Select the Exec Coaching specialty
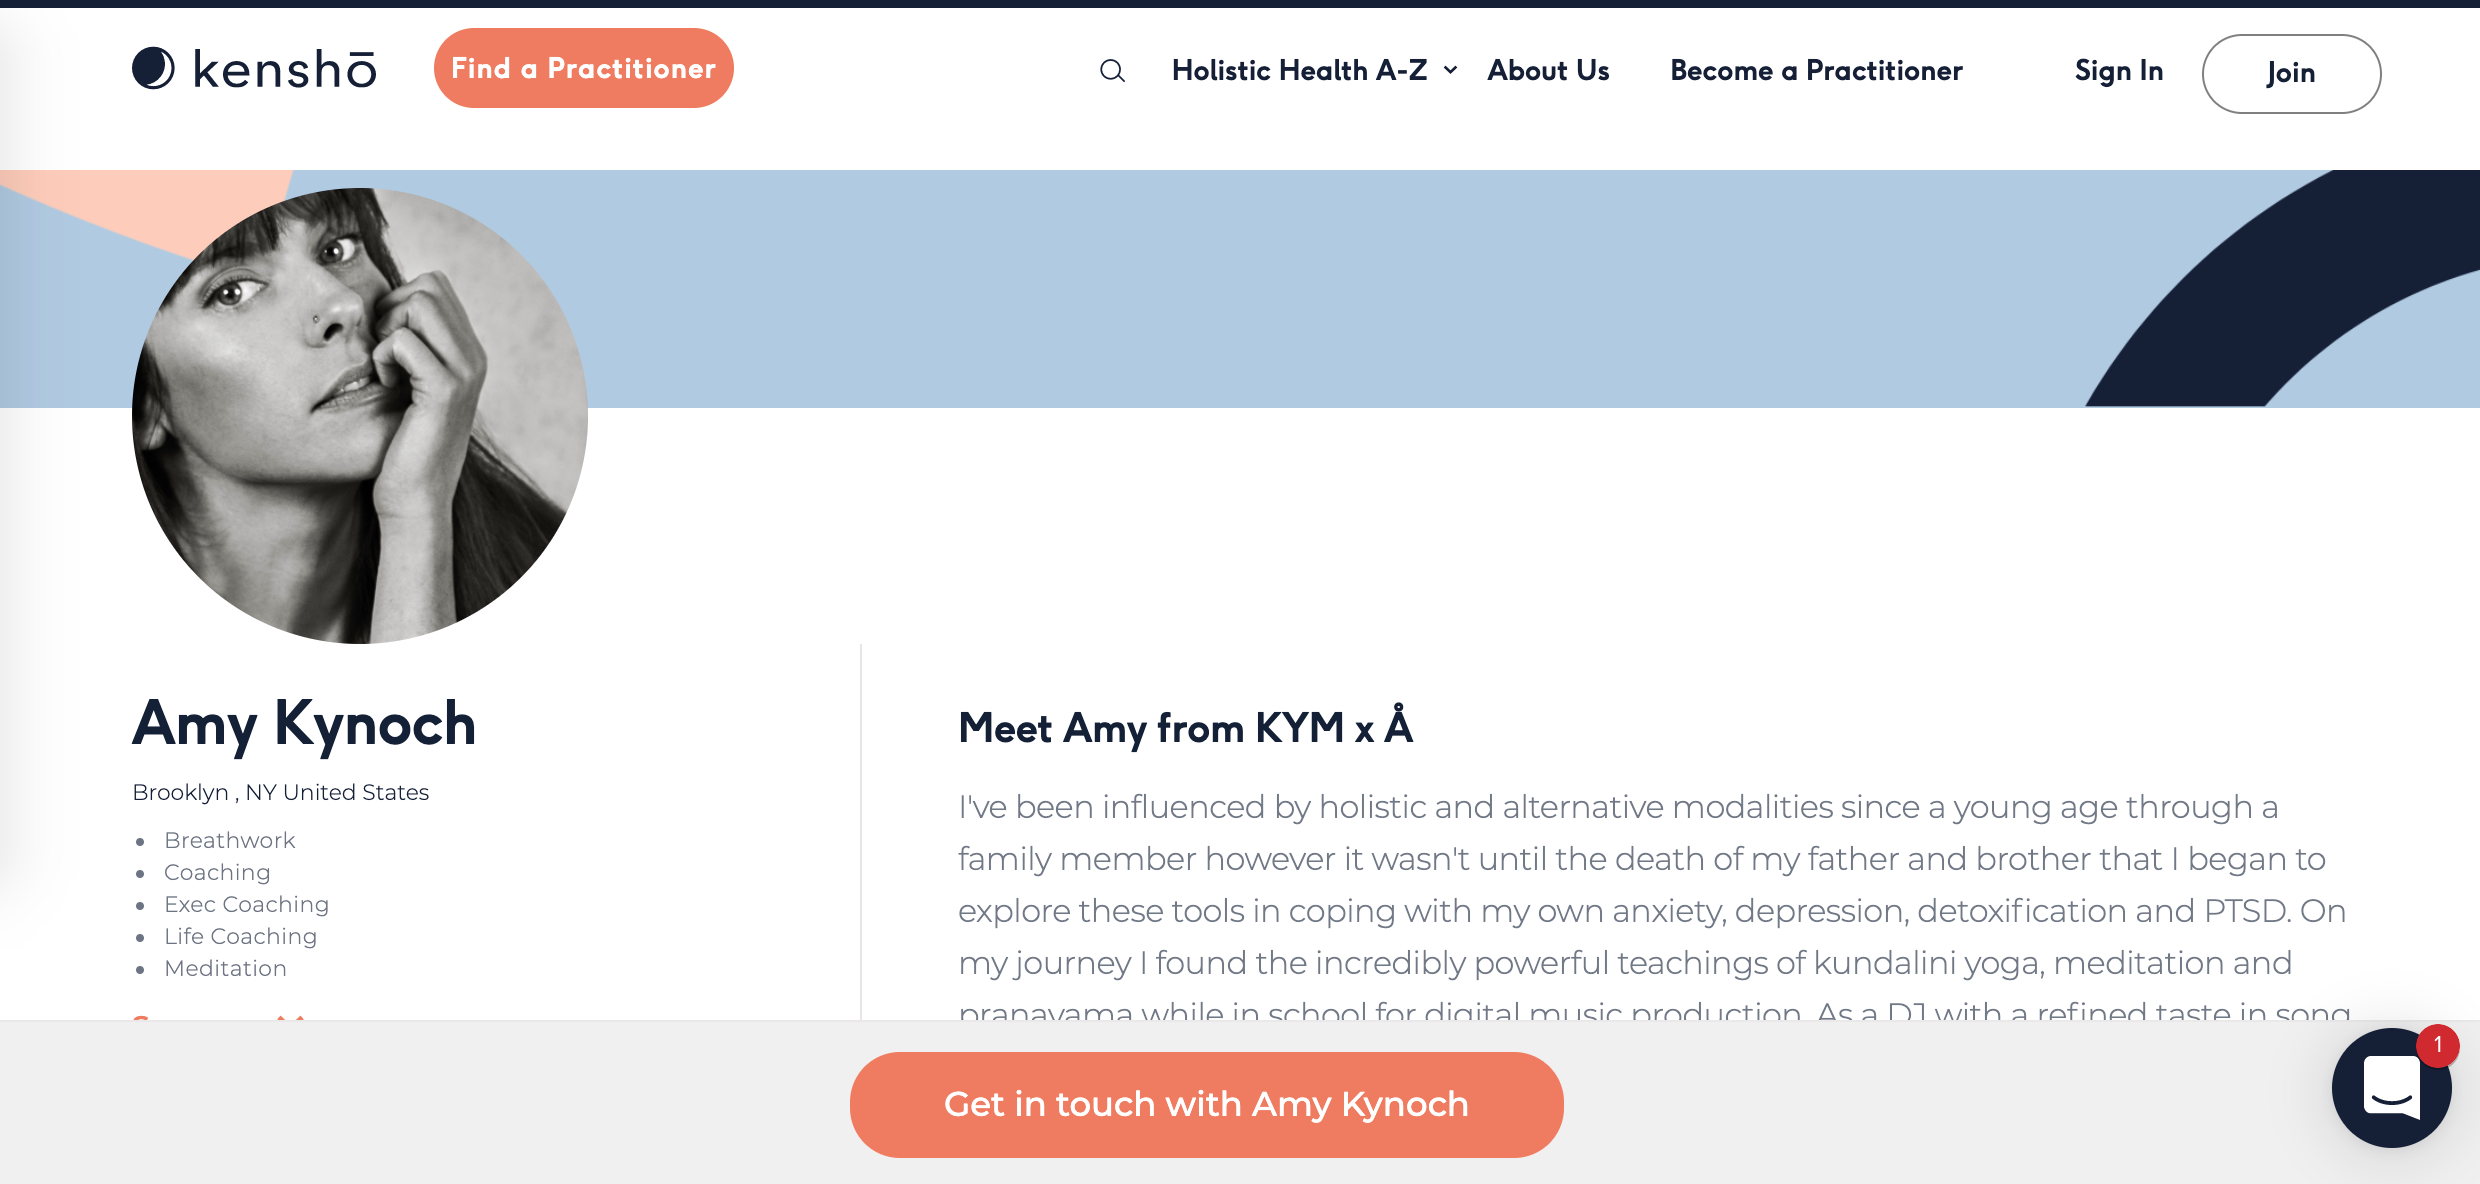Viewport: 2480px width, 1184px height. point(246,904)
